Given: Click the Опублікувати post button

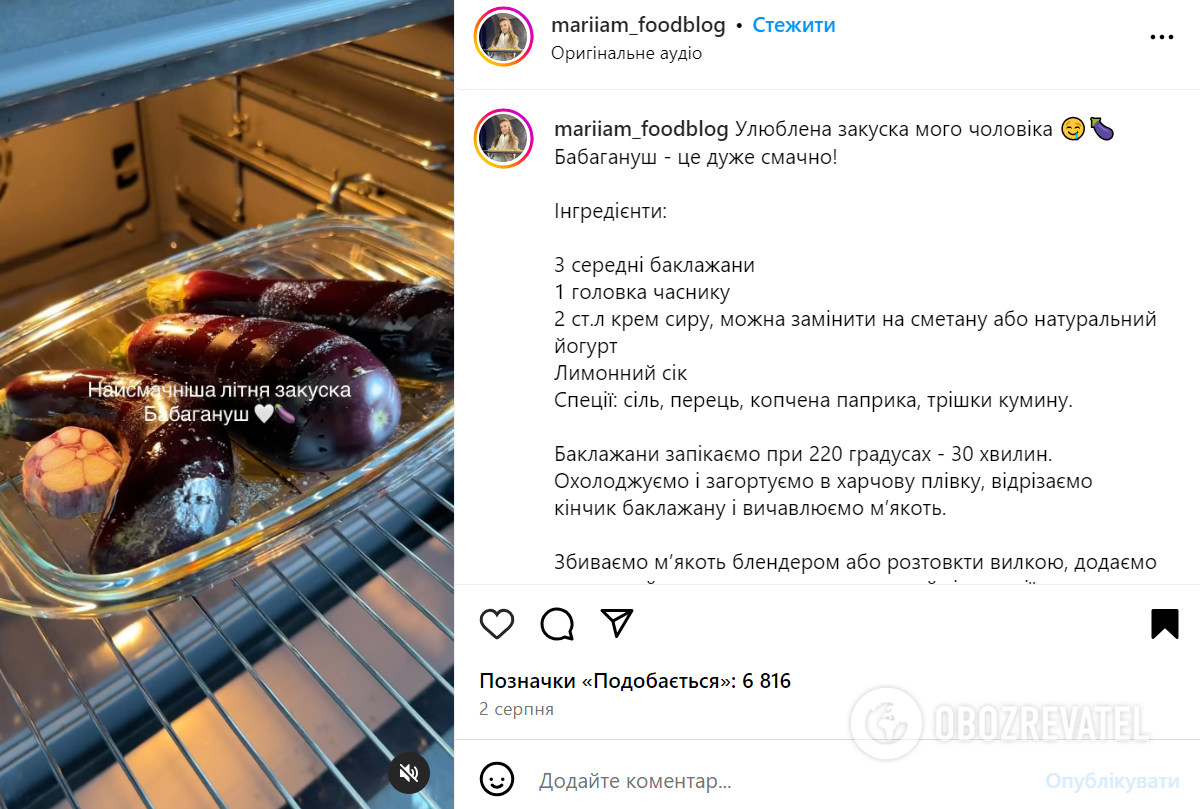Looking at the screenshot, I should [1113, 781].
